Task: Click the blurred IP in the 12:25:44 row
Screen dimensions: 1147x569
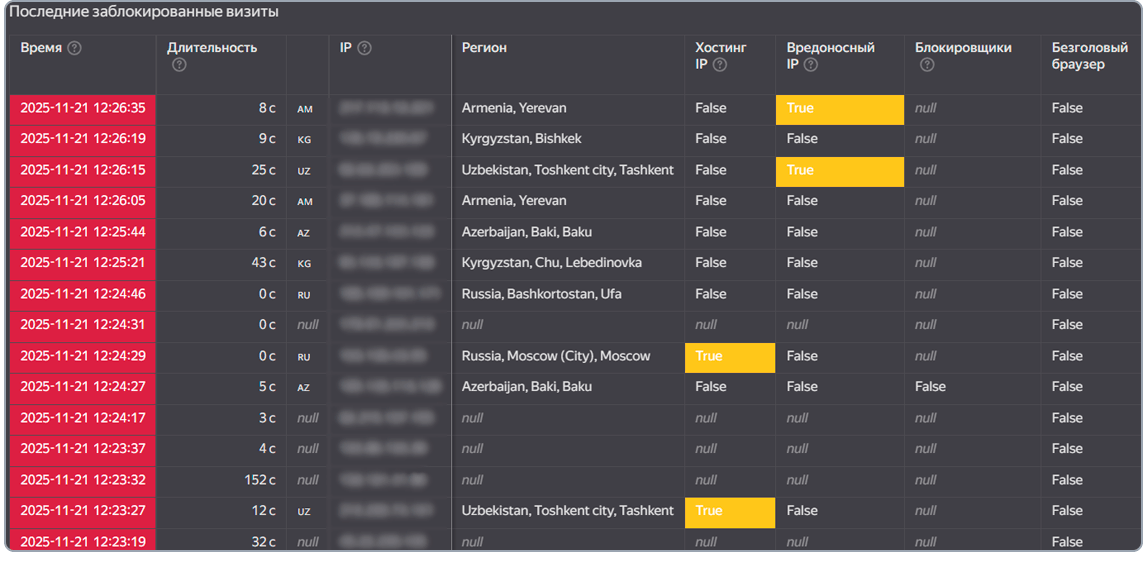Action: coord(386,232)
